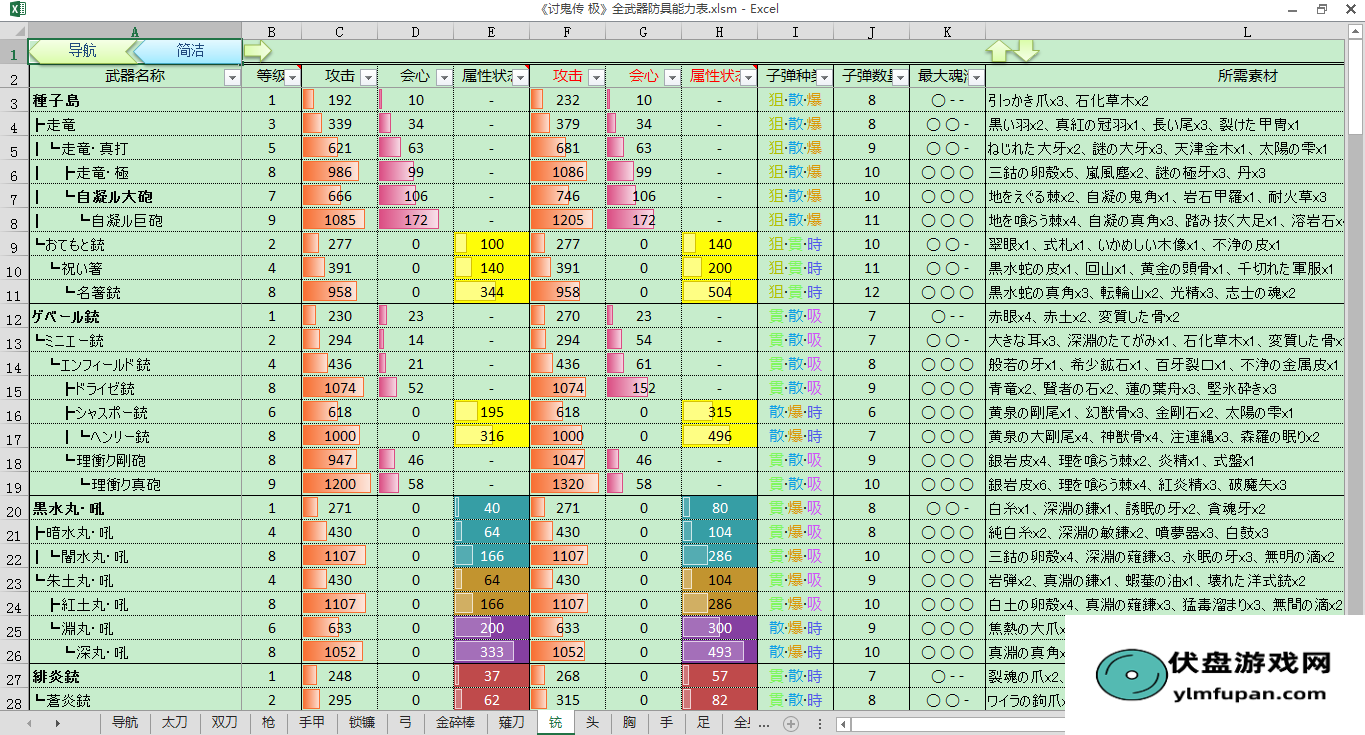Select the ゲベール銃 weapon cell
Screen dimensions: 1365x735
coord(135,316)
